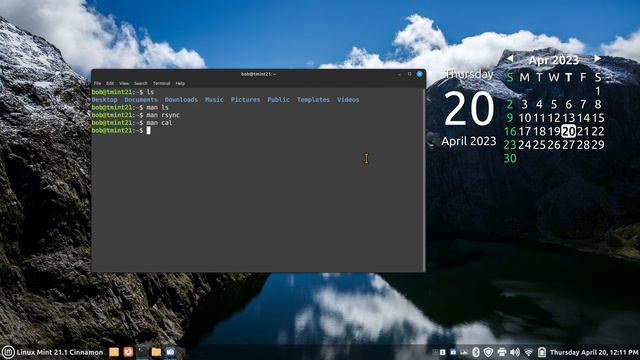The image size is (640, 360).
Task: Select date 30 in the calendar
Action: (x=510, y=158)
